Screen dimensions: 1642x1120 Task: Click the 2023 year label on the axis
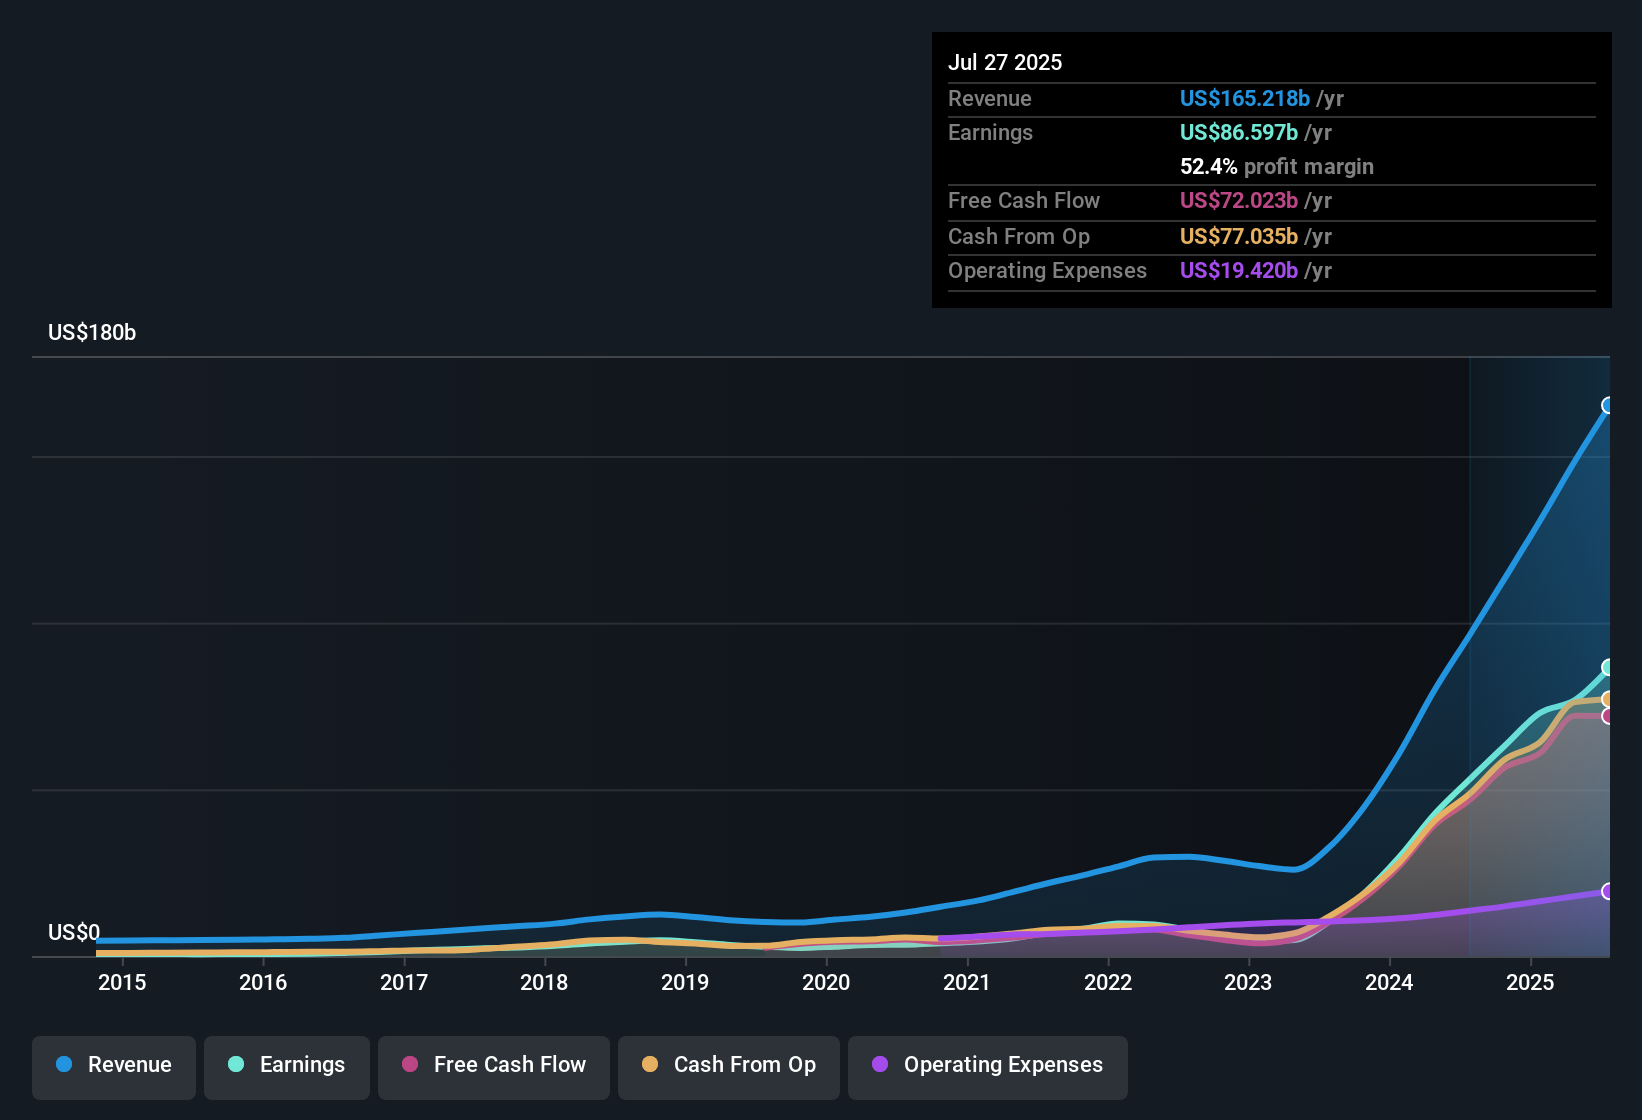pos(1247,983)
